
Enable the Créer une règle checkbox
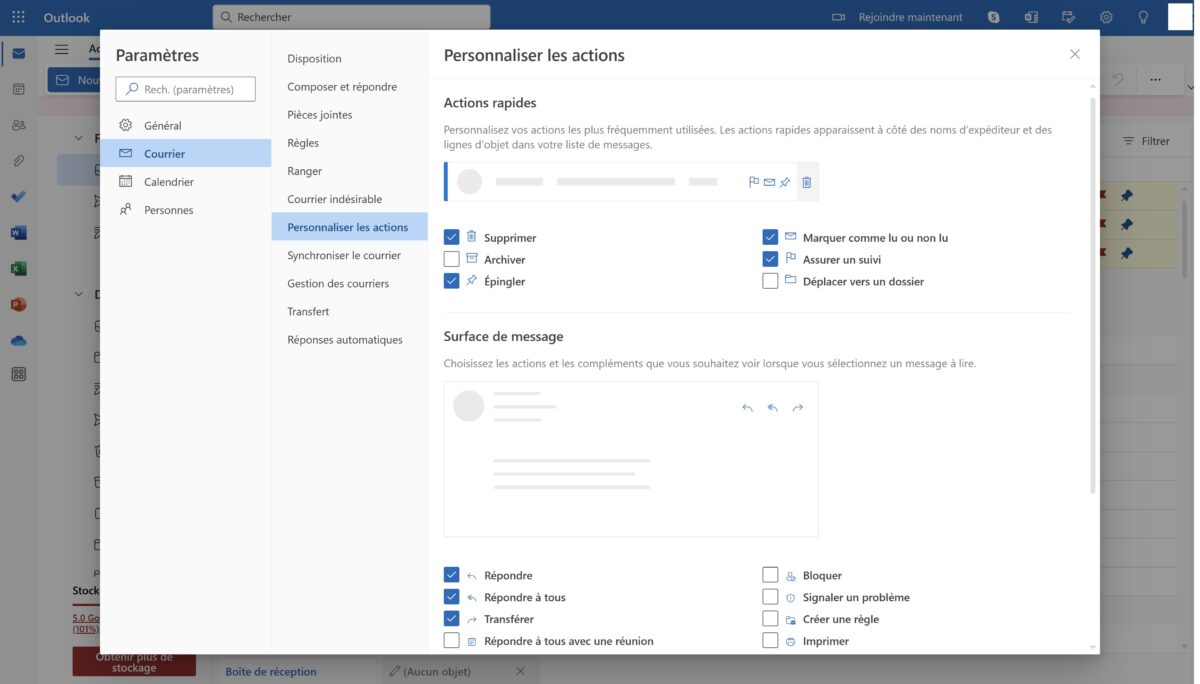click(x=770, y=619)
